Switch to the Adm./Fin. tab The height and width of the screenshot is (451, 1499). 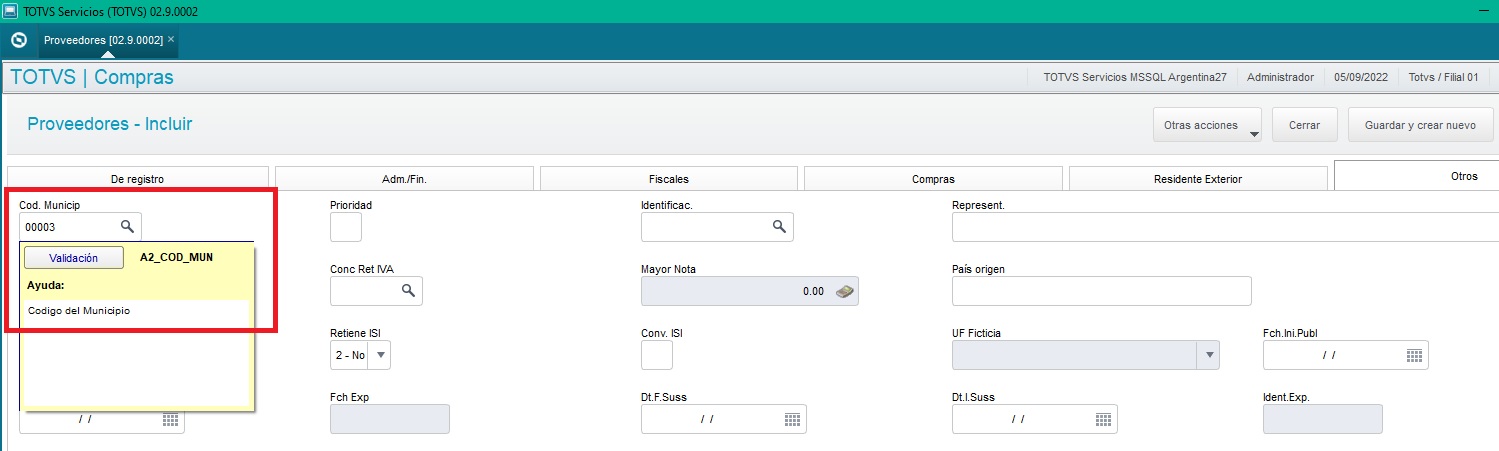(x=404, y=179)
